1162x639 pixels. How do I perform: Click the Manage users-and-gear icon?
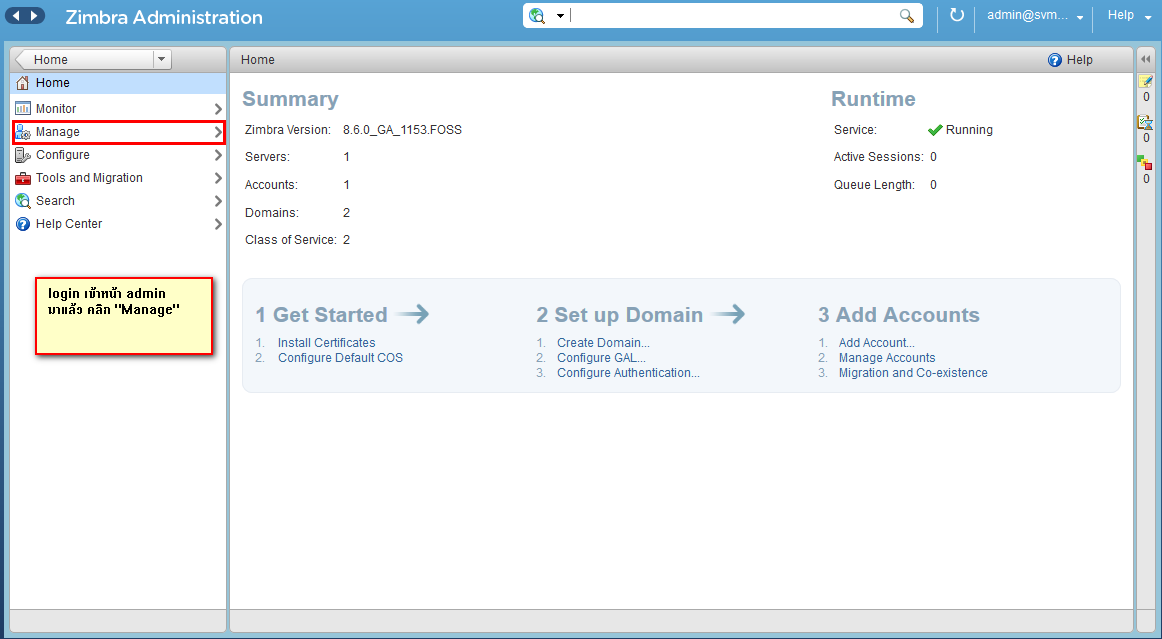tap(23, 132)
